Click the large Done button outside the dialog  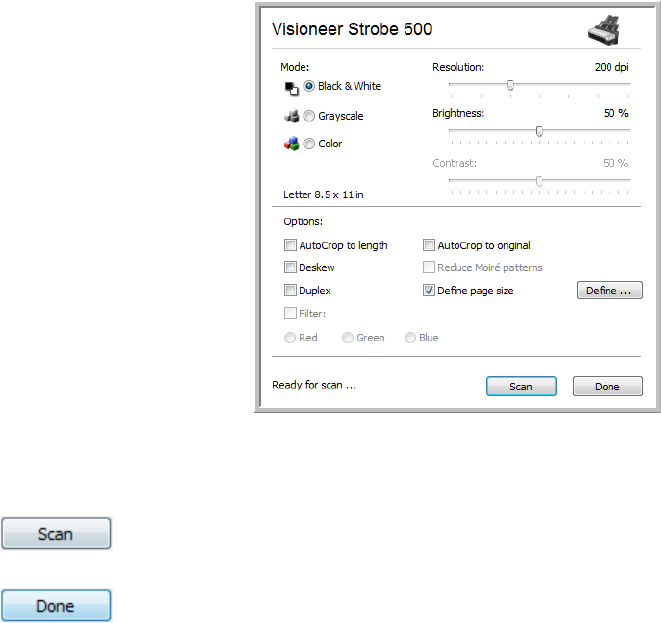pyautogui.click(x=56, y=606)
